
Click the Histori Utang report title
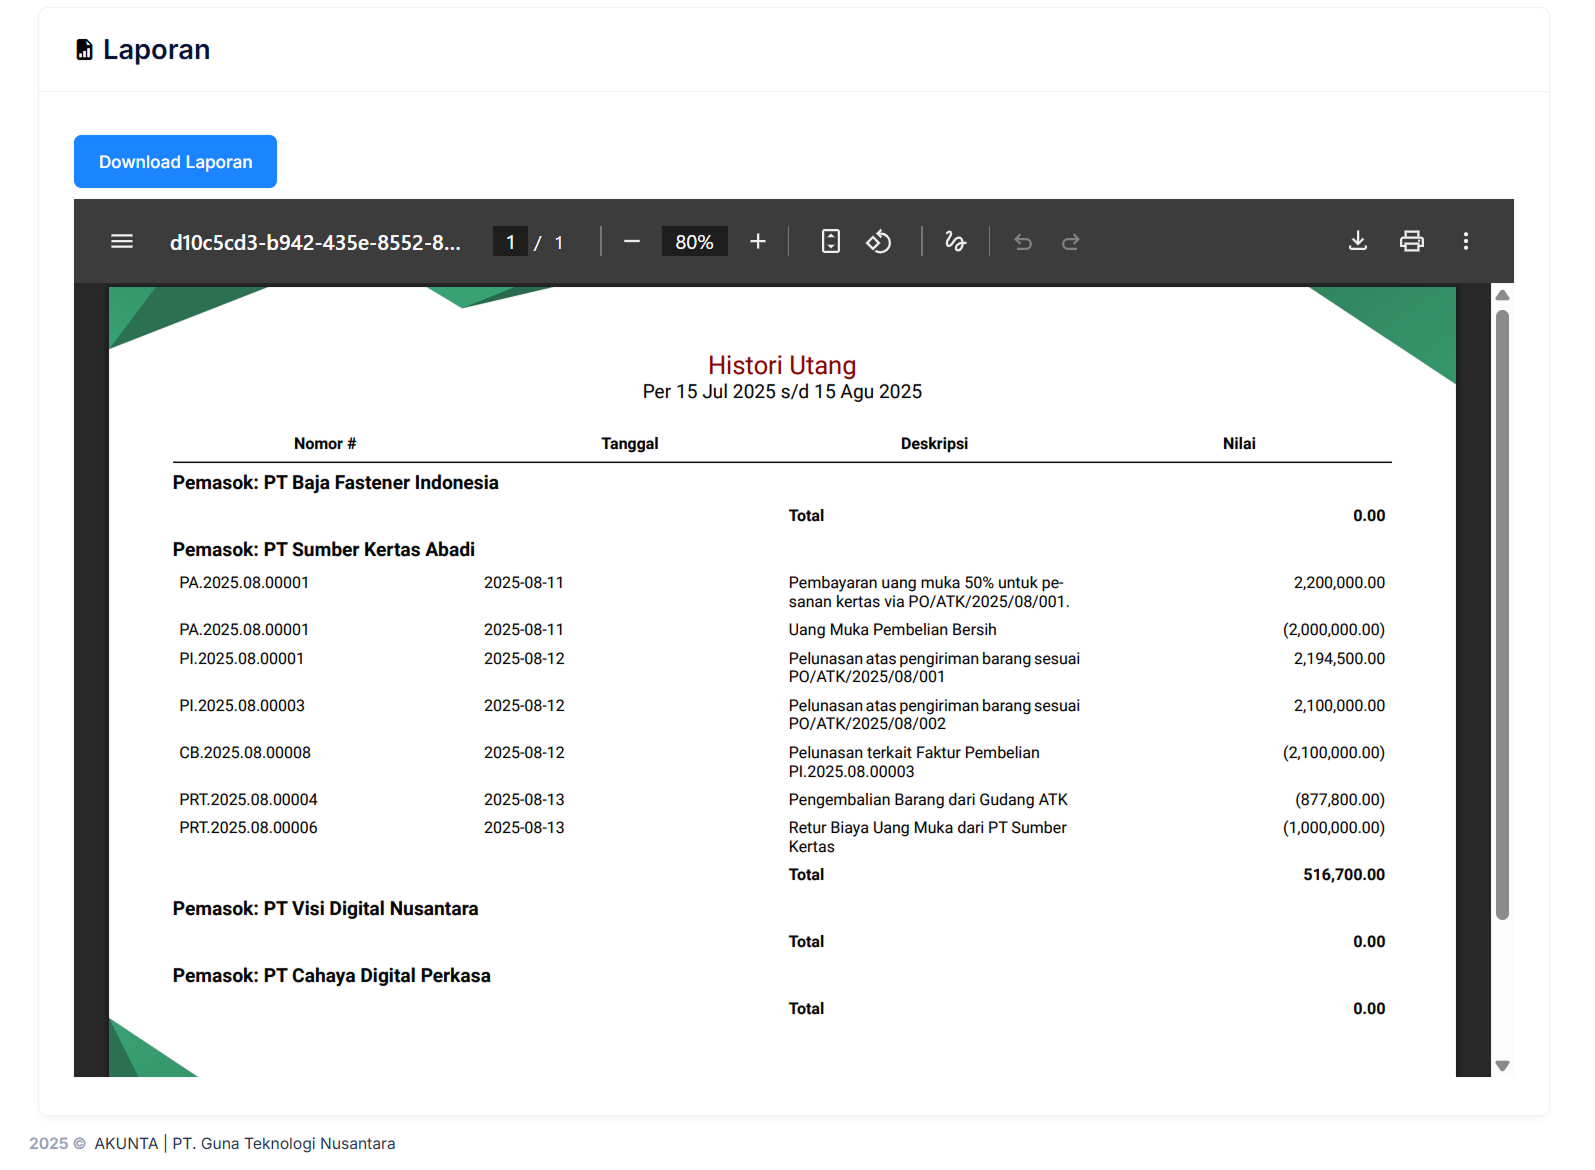point(781,365)
